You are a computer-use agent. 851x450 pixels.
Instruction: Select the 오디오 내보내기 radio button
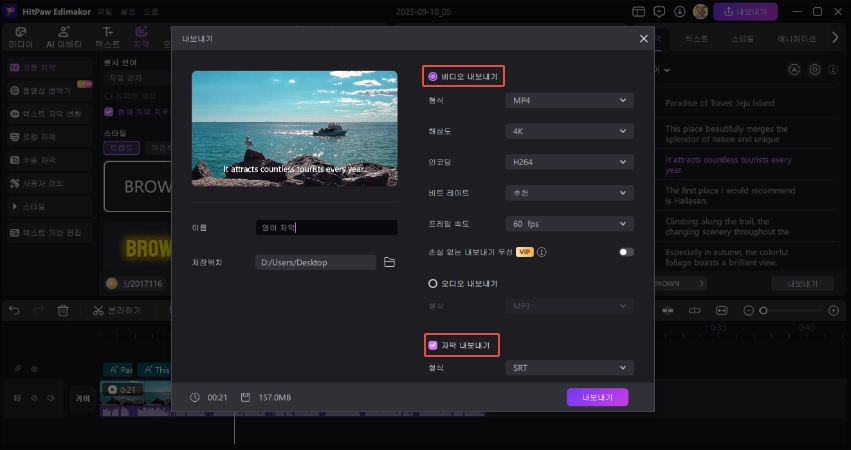433,283
